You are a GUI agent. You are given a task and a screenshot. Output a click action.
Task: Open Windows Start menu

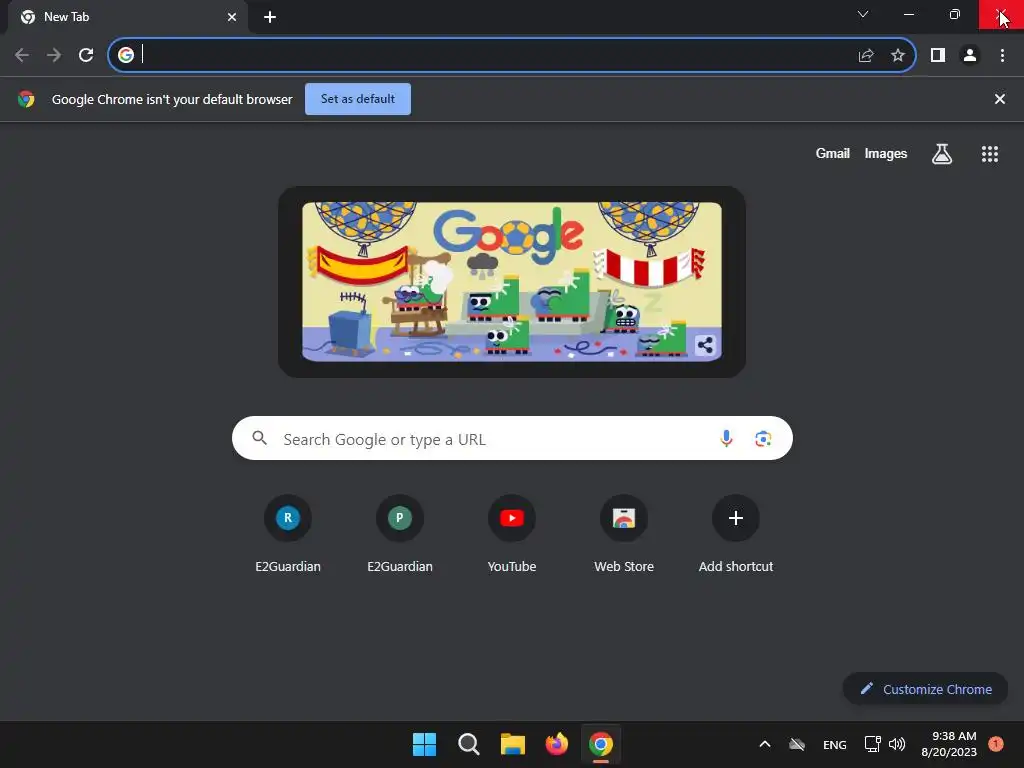pyautogui.click(x=424, y=744)
